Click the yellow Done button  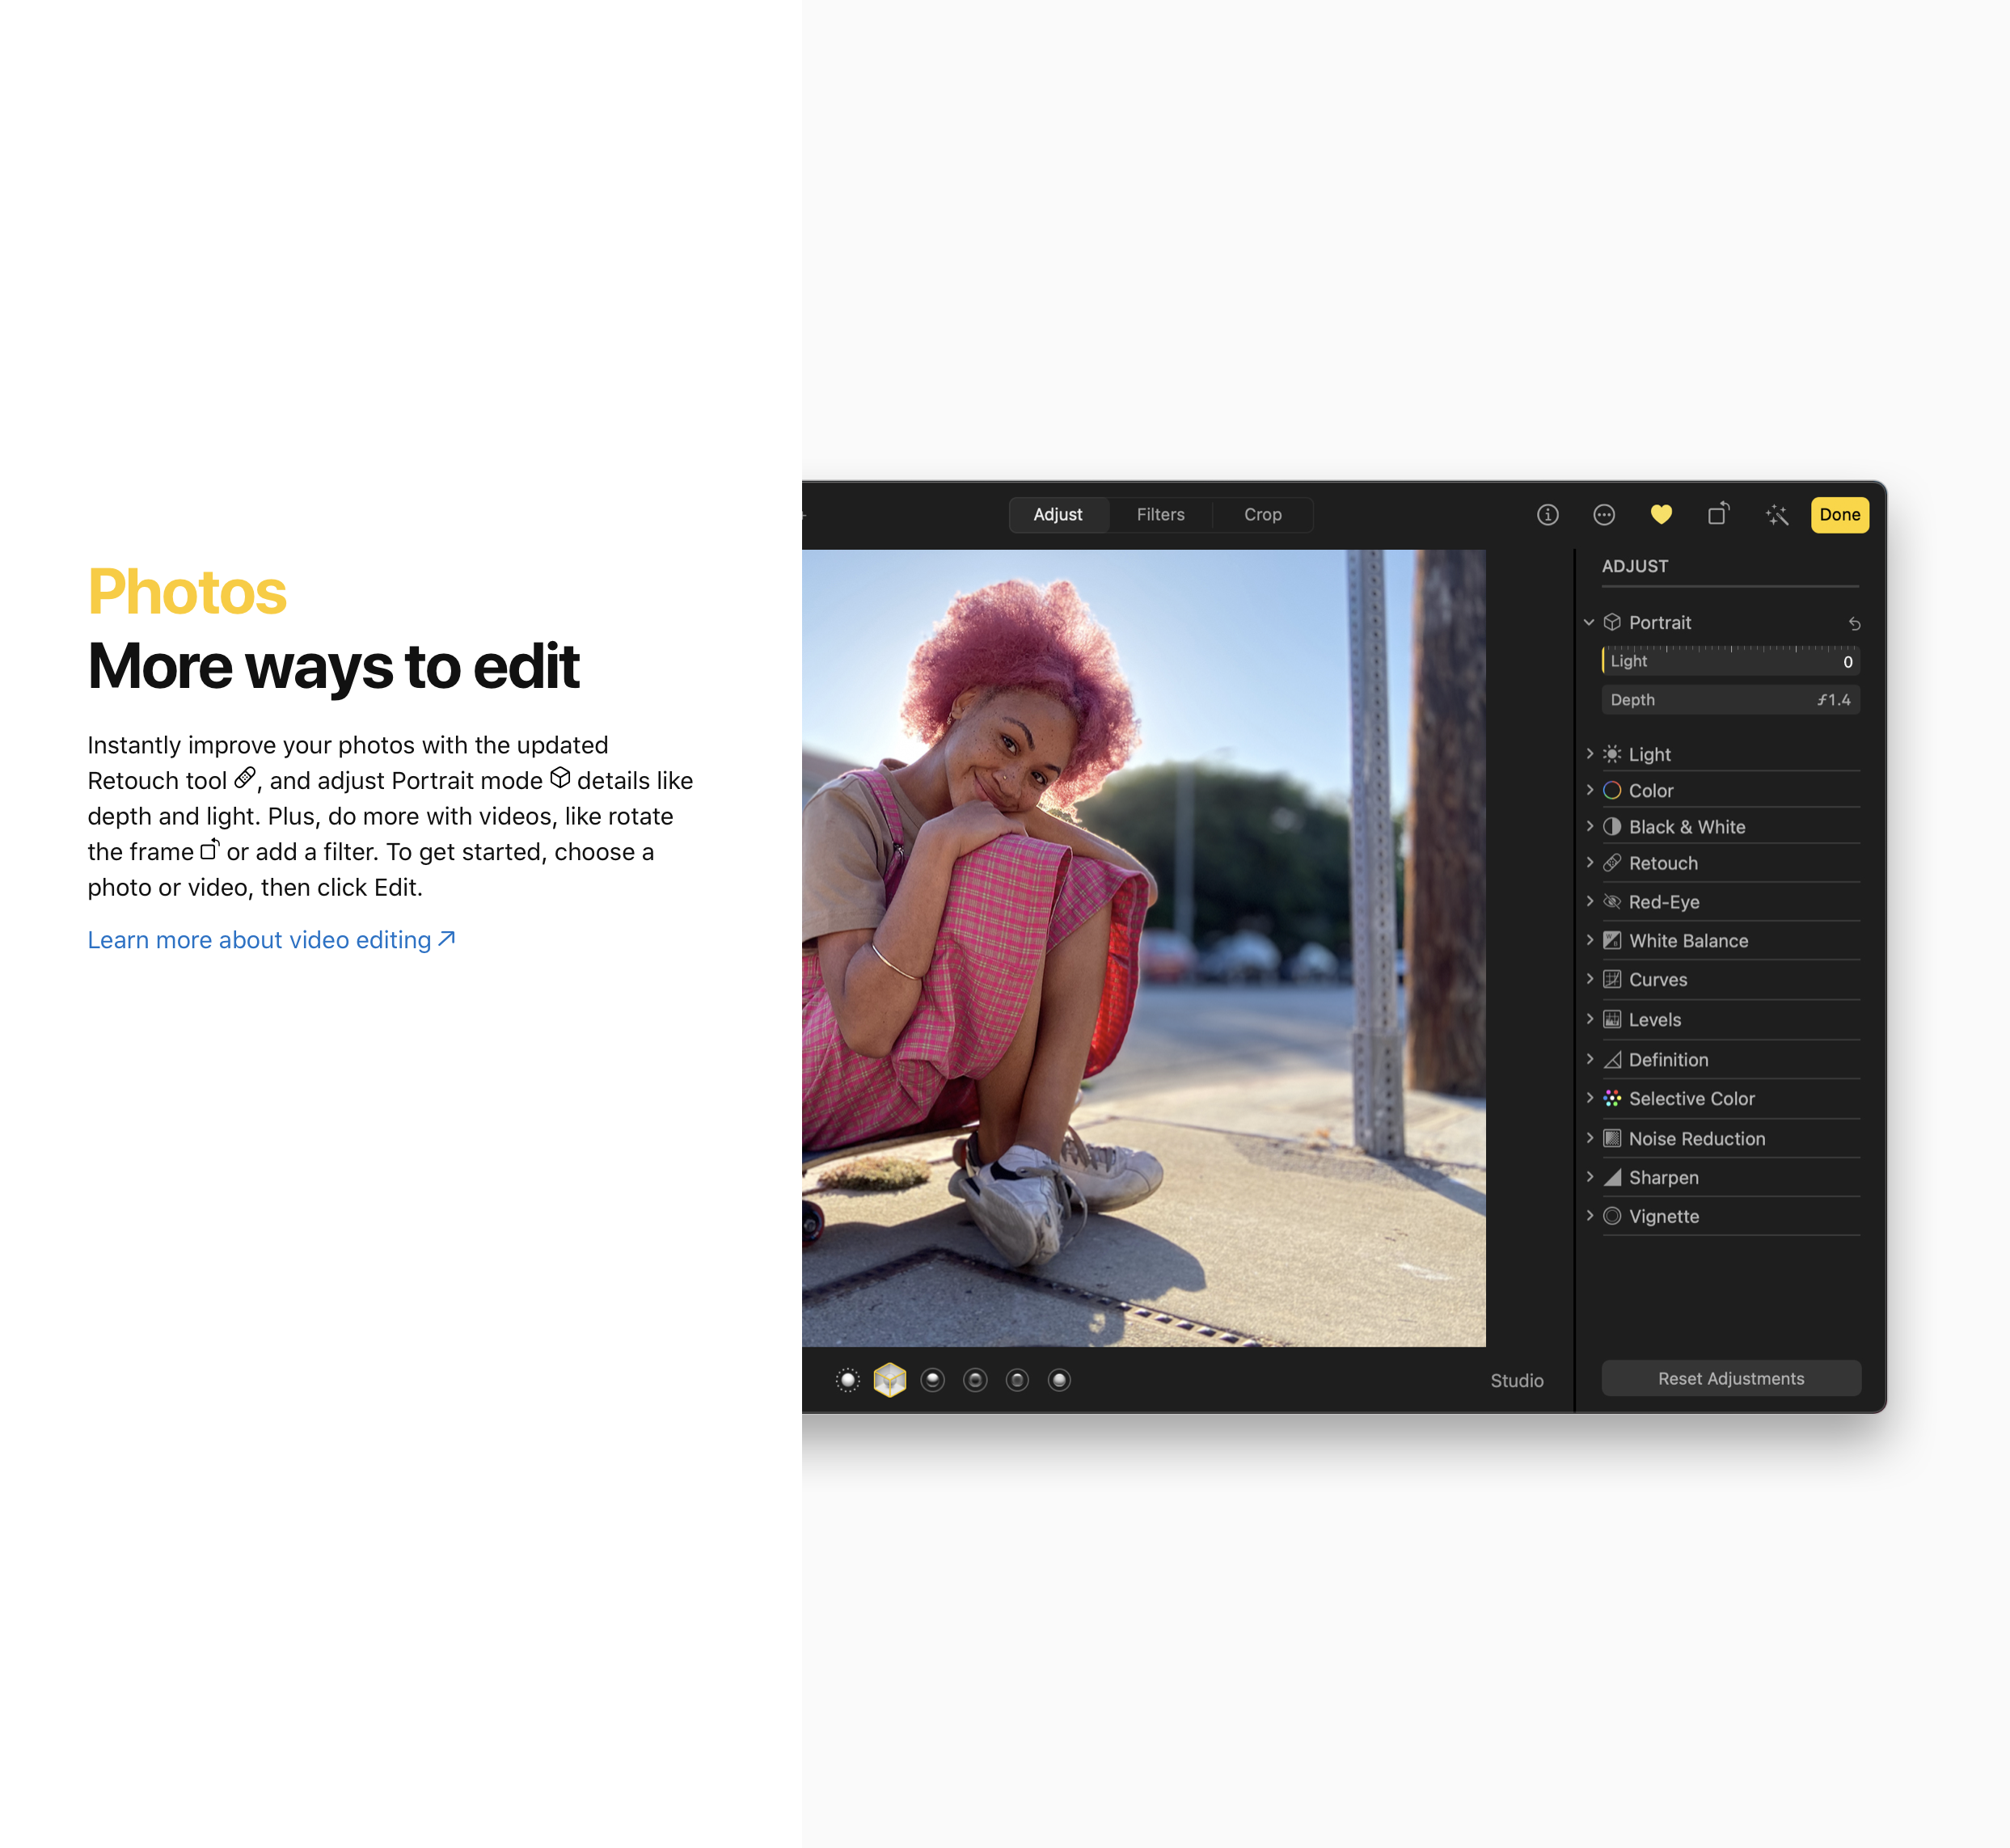coord(1840,515)
